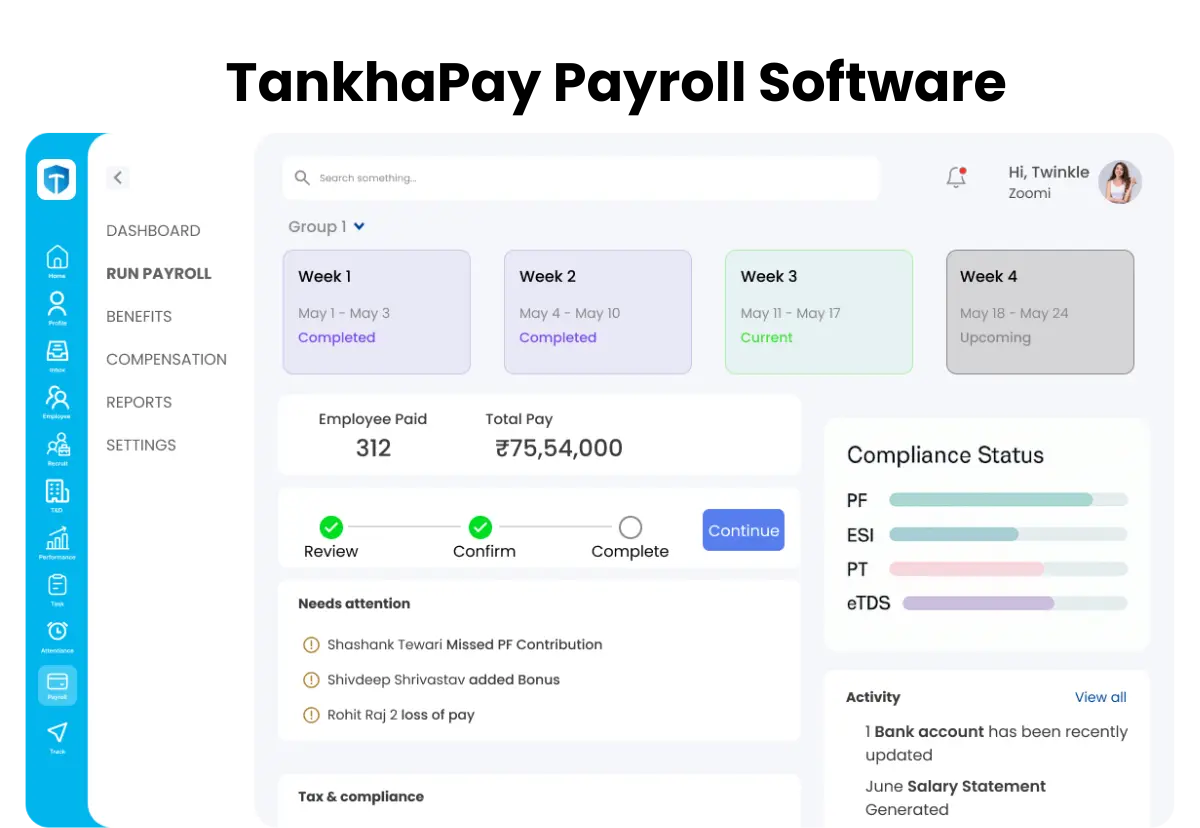The image size is (1200, 828).
Task: Click the eTDS compliance progress bar
Action: click(1015, 604)
